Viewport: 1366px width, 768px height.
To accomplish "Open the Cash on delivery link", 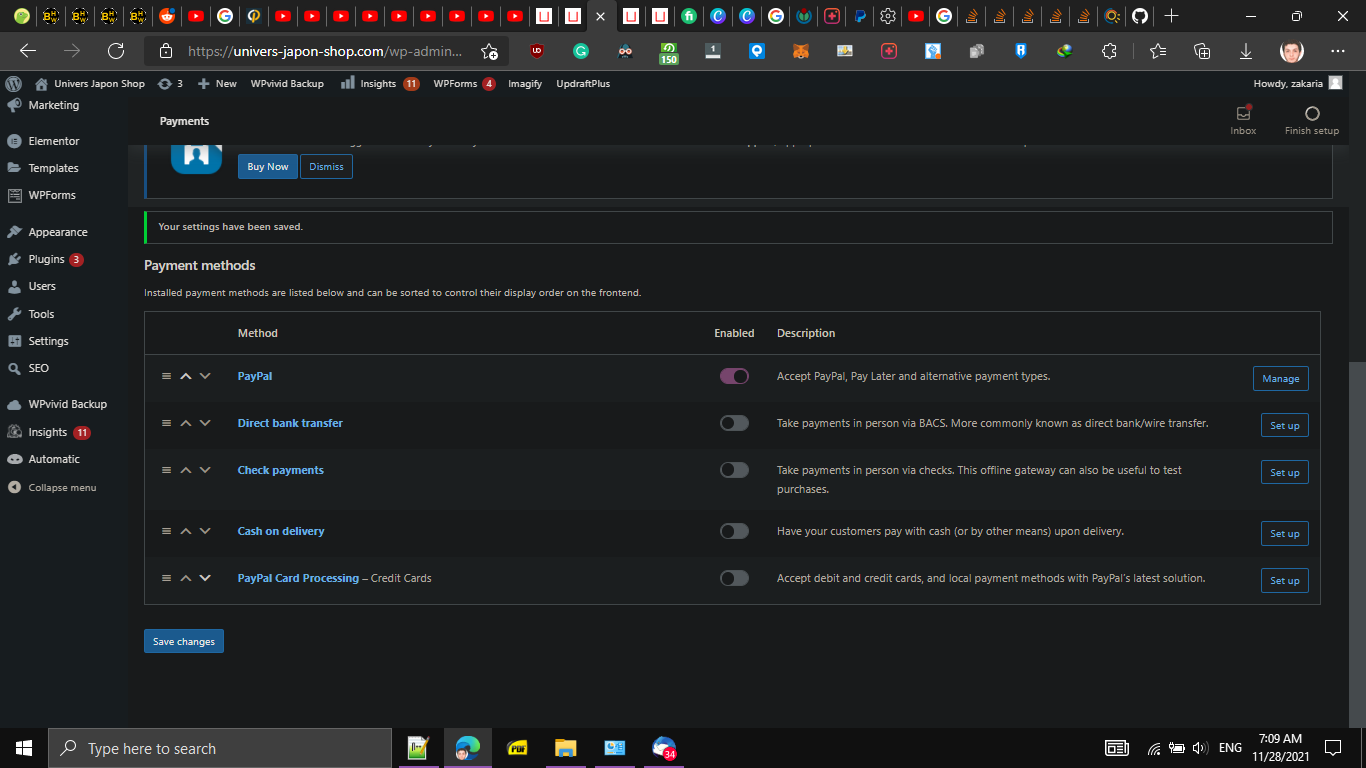I will [x=281, y=531].
